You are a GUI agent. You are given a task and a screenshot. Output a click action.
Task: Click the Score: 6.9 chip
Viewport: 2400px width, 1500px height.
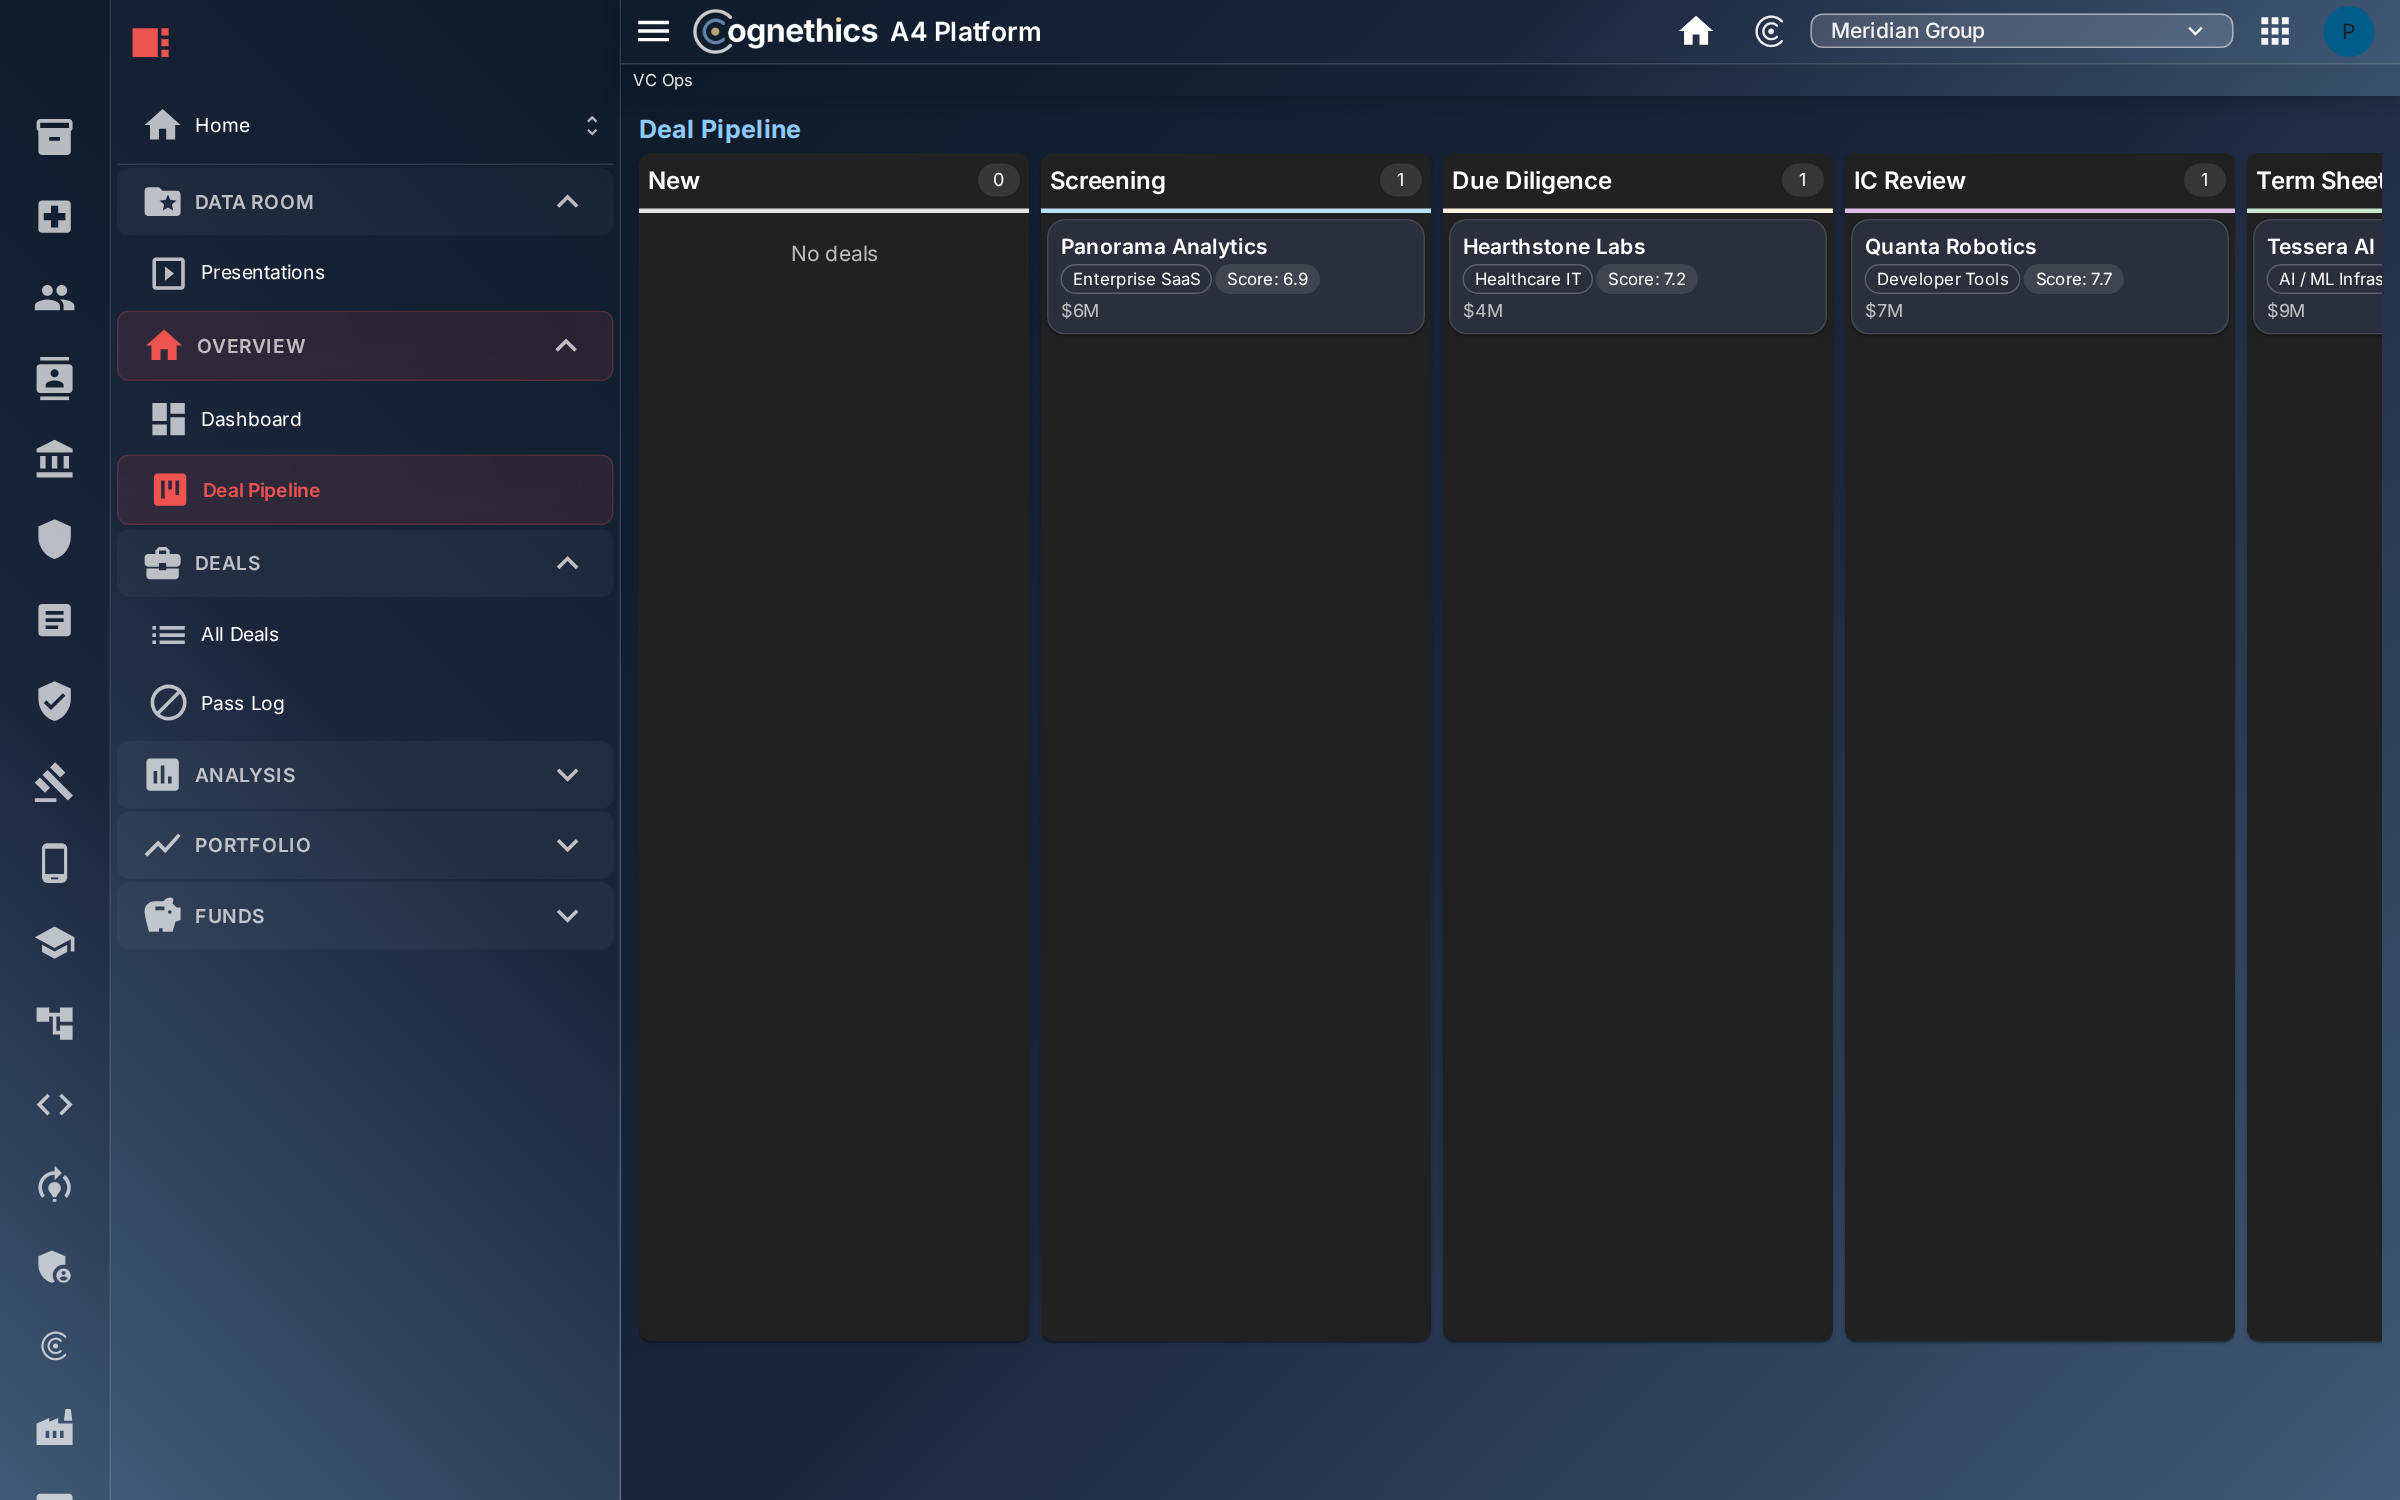click(1267, 279)
